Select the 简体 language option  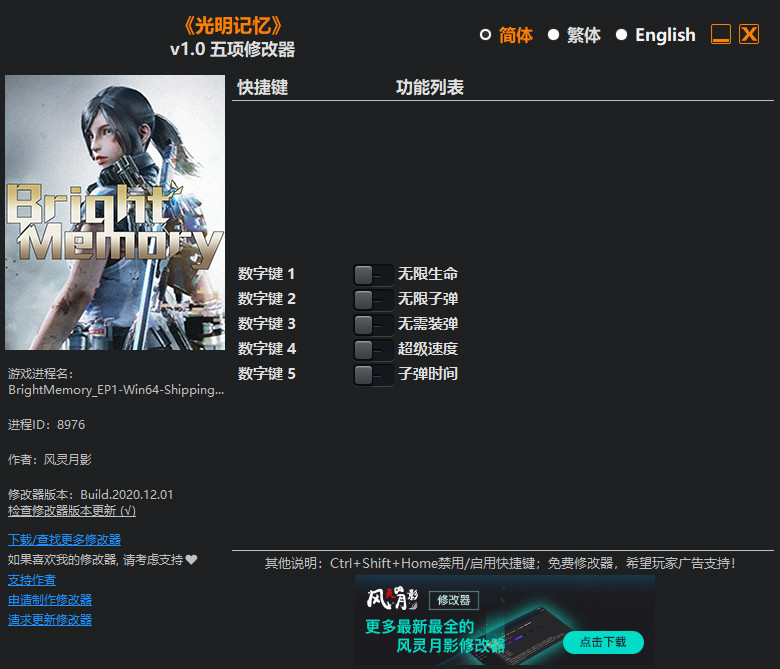[x=506, y=35]
